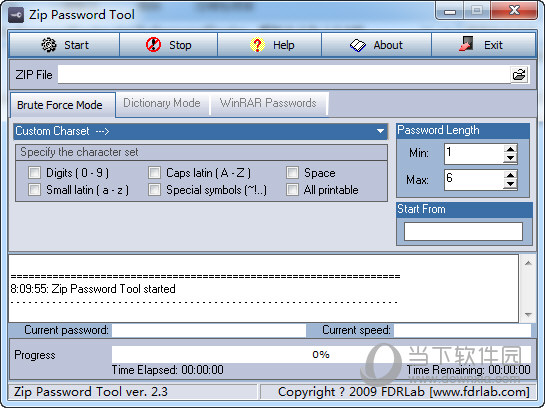Viewport: 545px width, 408px height.
Task: Click the 0% progress bar
Action: 321,354
